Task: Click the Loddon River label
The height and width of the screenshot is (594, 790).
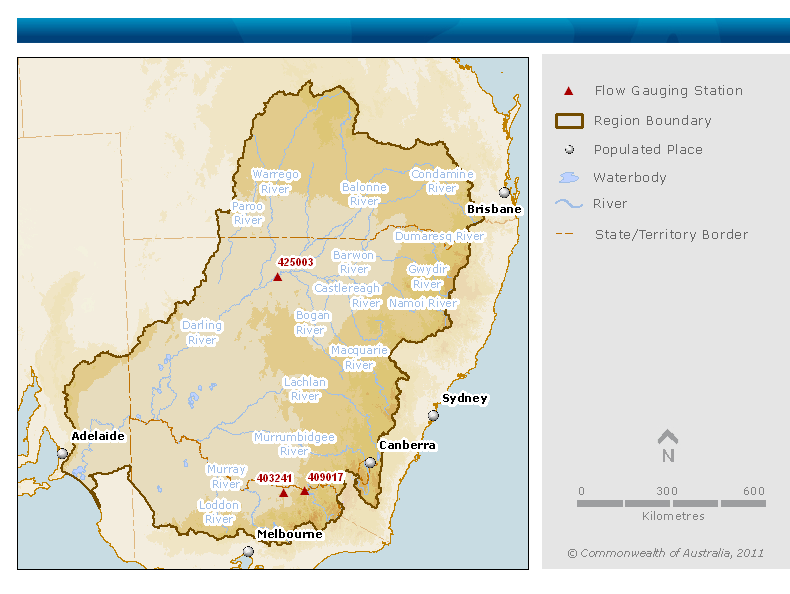Action: pos(219,512)
